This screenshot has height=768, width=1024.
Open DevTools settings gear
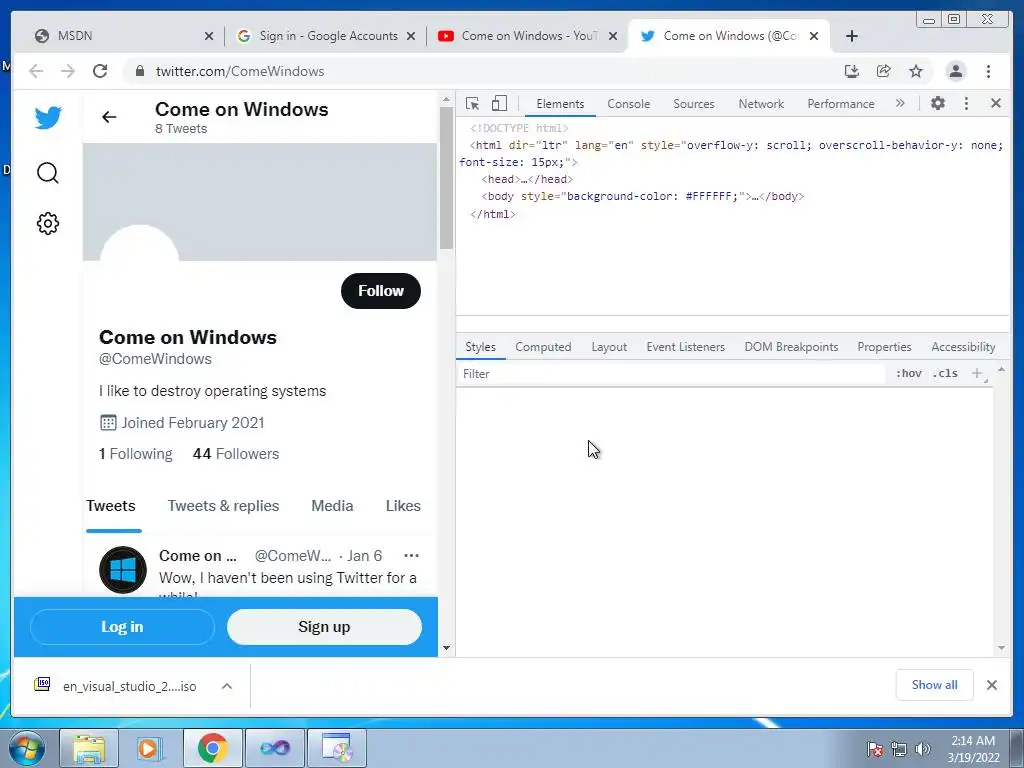938,103
